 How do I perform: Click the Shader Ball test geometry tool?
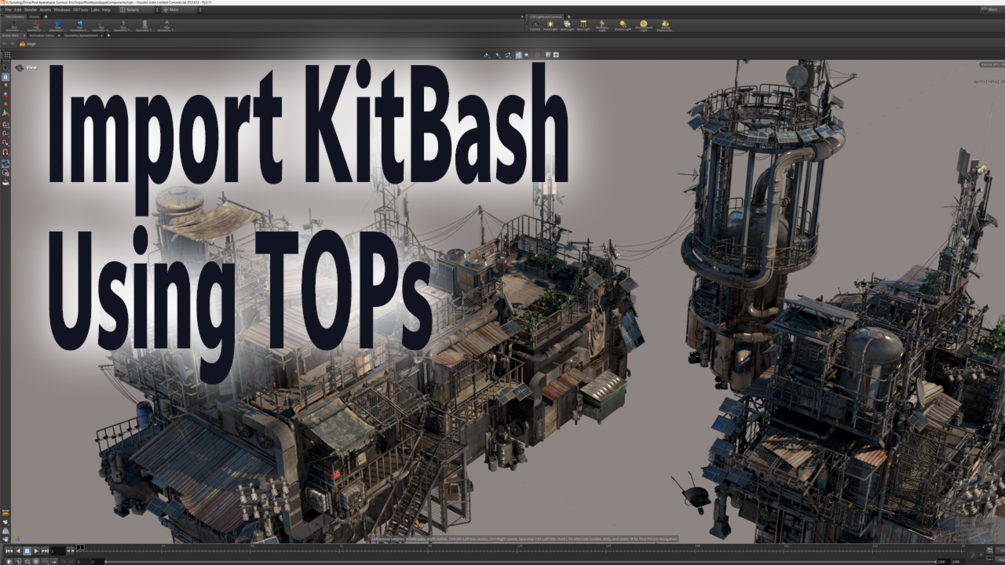79,26
